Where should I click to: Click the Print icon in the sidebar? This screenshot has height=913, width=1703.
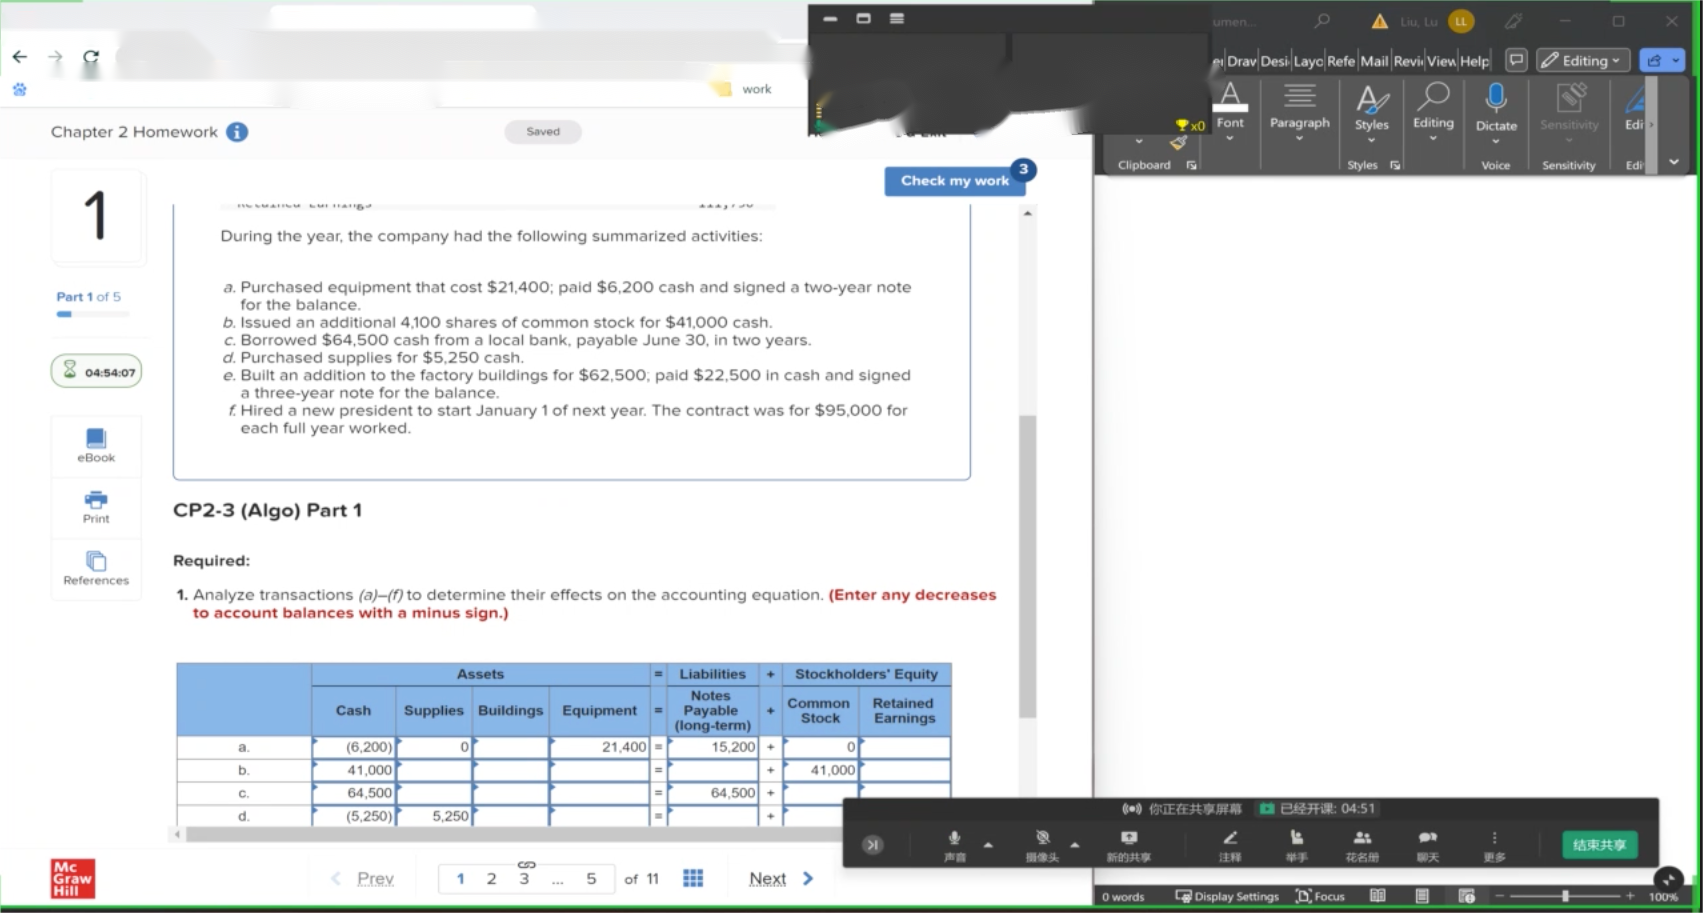click(96, 505)
